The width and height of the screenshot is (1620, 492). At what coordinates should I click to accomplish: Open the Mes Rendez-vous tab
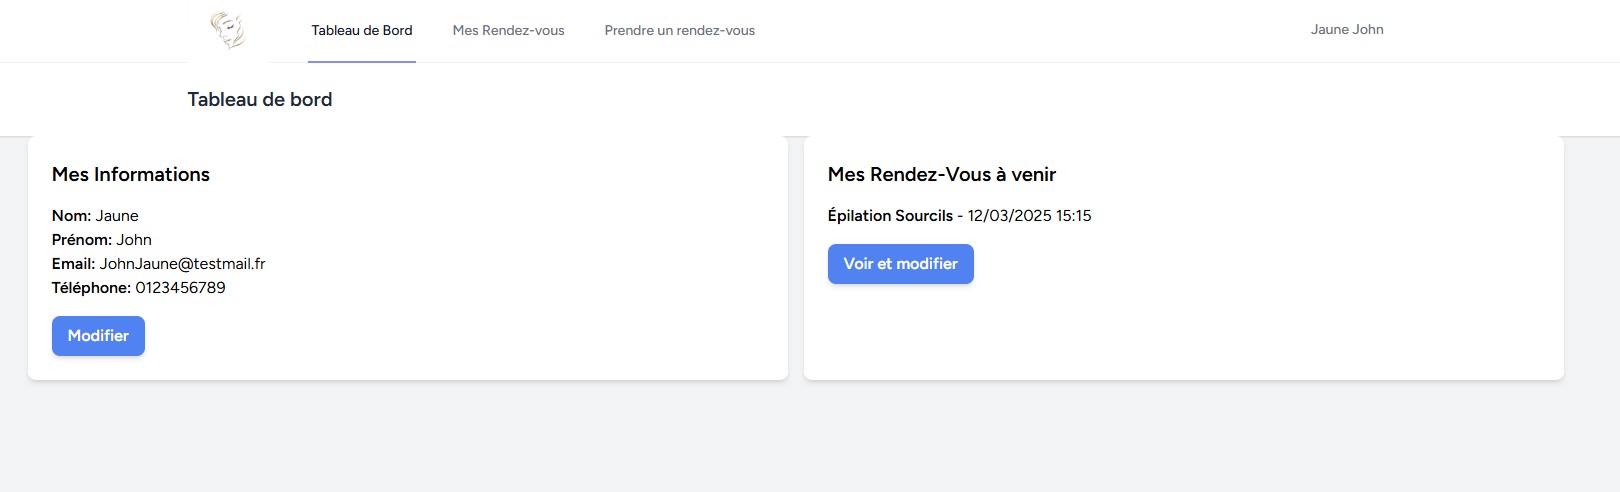point(508,31)
